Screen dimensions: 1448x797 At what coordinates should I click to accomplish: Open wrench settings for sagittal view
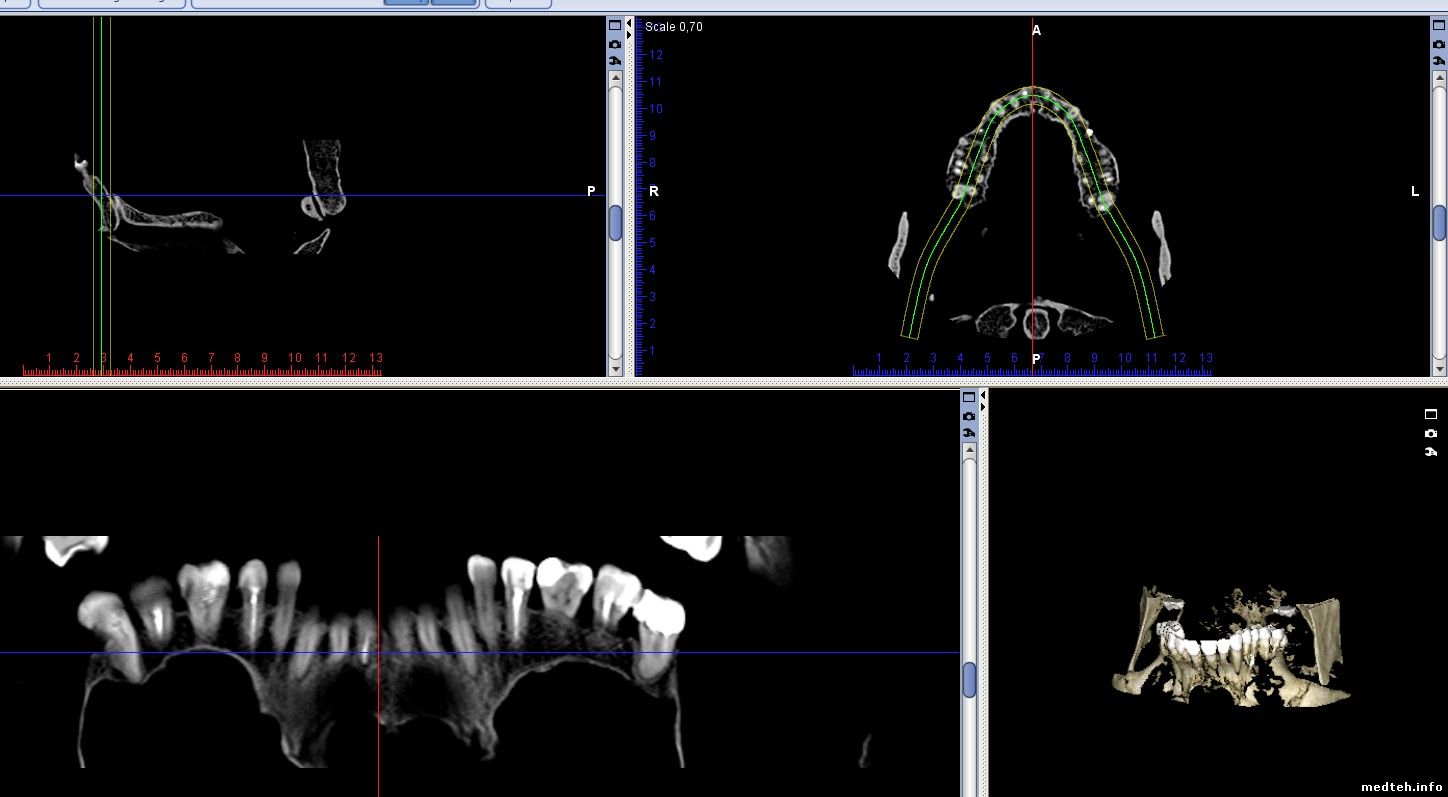(614, 61)
